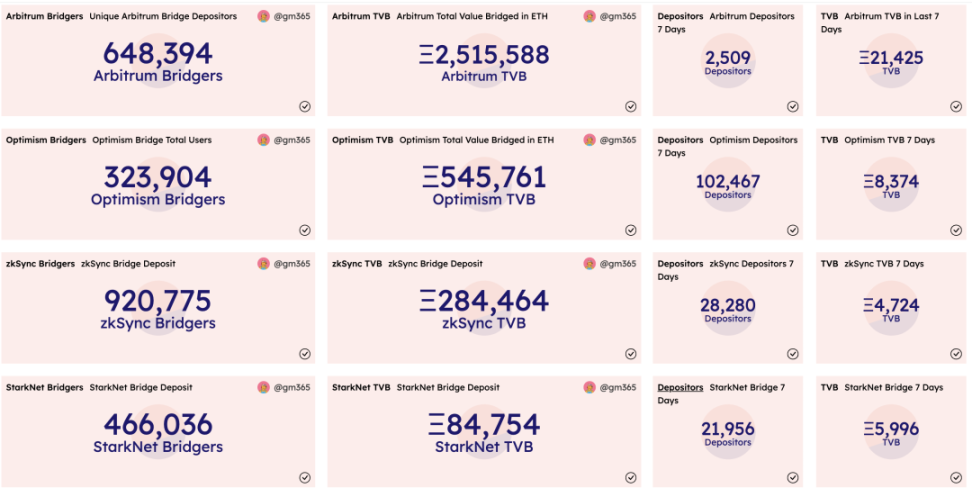
Task: Click the checkmark on StarkNet Bridge 7 Days TVB card
Action: pos(956,477)
